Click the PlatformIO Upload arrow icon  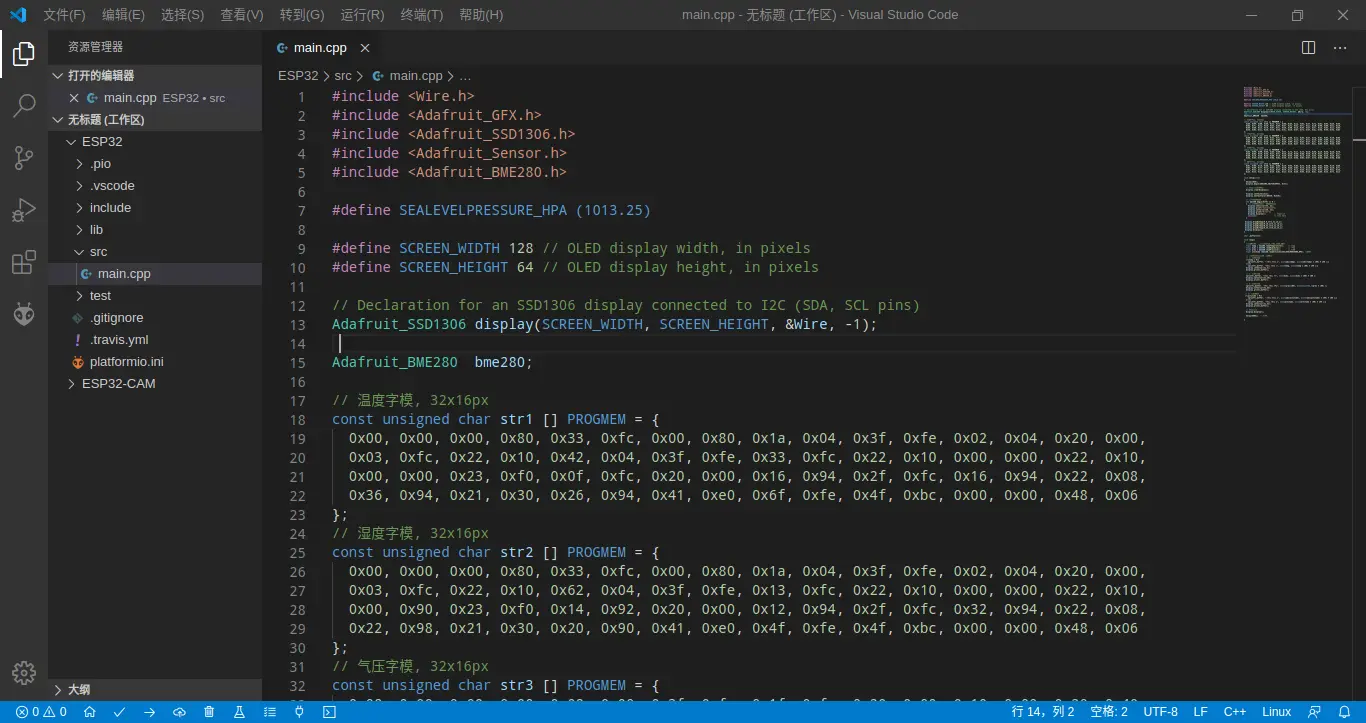pos(150,712)
